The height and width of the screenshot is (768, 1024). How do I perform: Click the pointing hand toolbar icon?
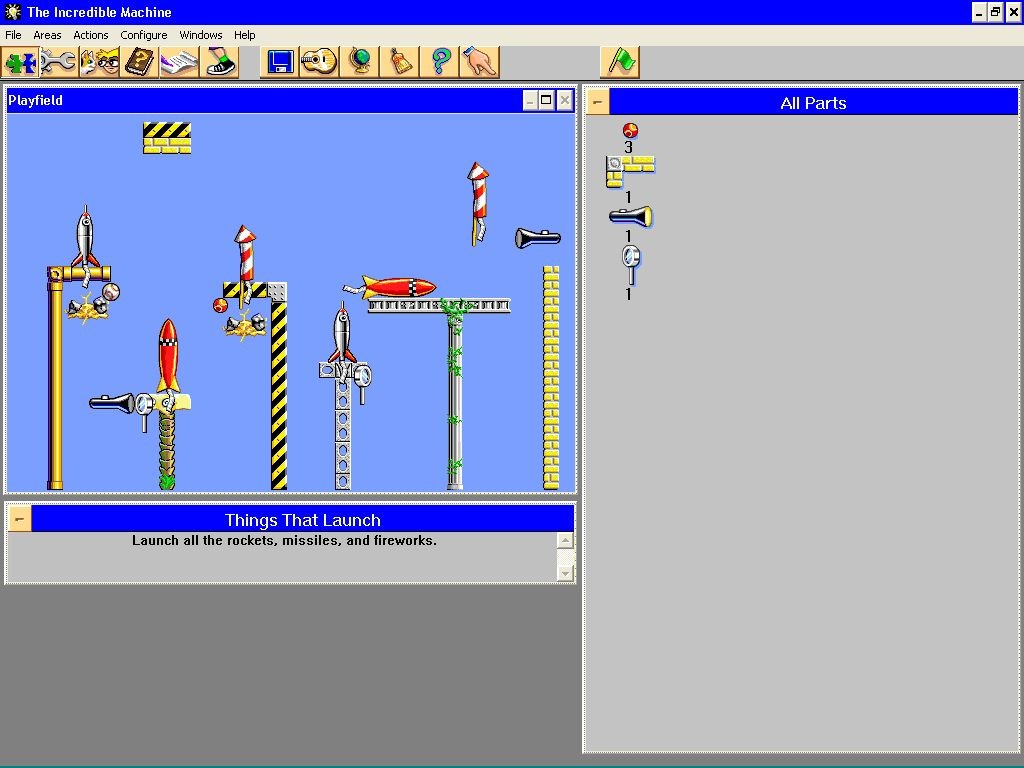coord(479,63)
